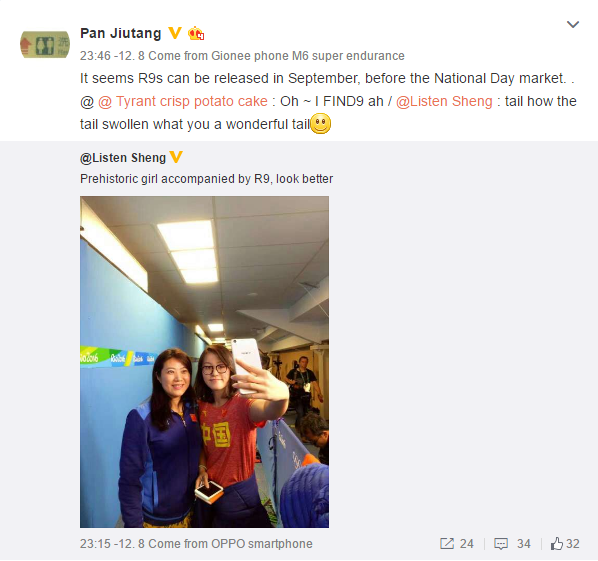Open the comments icon showing 34
598x561 pixels.
click(x=501, y=544)
